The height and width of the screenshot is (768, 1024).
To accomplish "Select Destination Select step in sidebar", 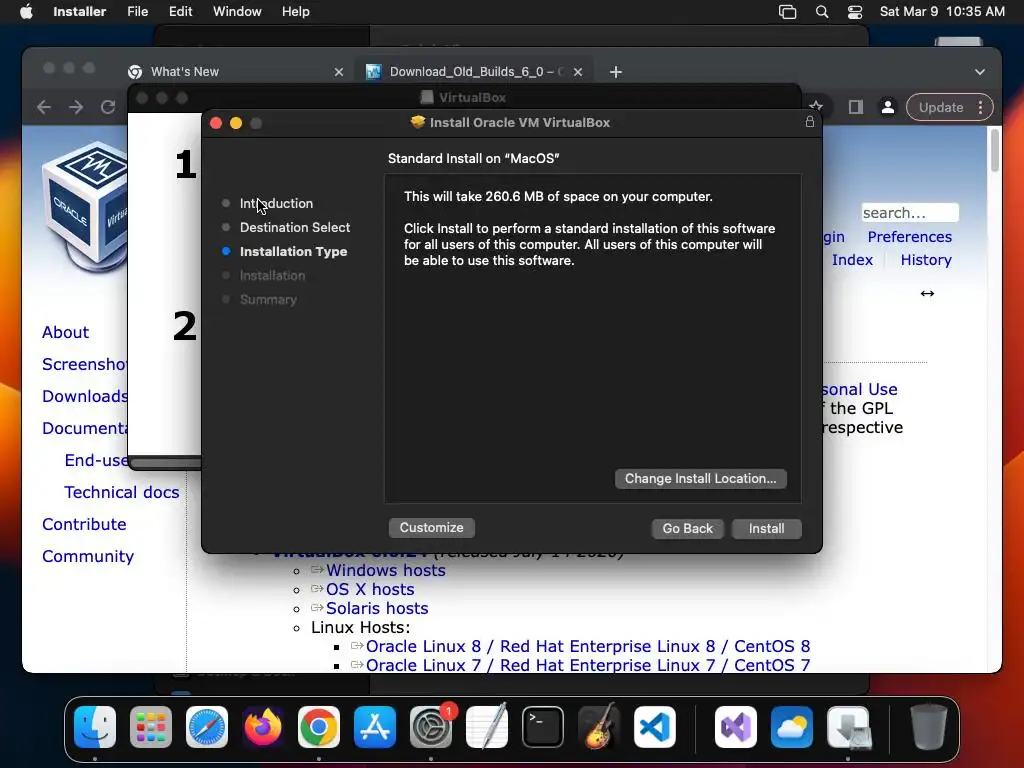I will pos(295,227).
